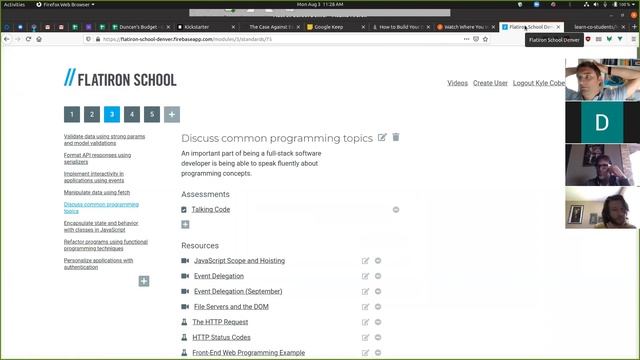This screenshot has width=640, height=360.
Task: Open the system status battery menu
Action: point(623,4)
